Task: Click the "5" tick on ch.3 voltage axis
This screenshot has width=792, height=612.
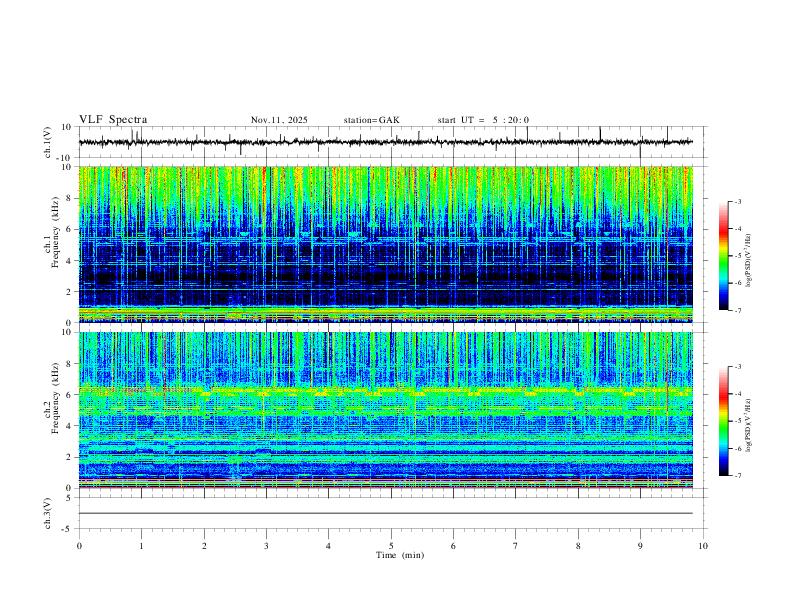Action: (x=70, y=497)
